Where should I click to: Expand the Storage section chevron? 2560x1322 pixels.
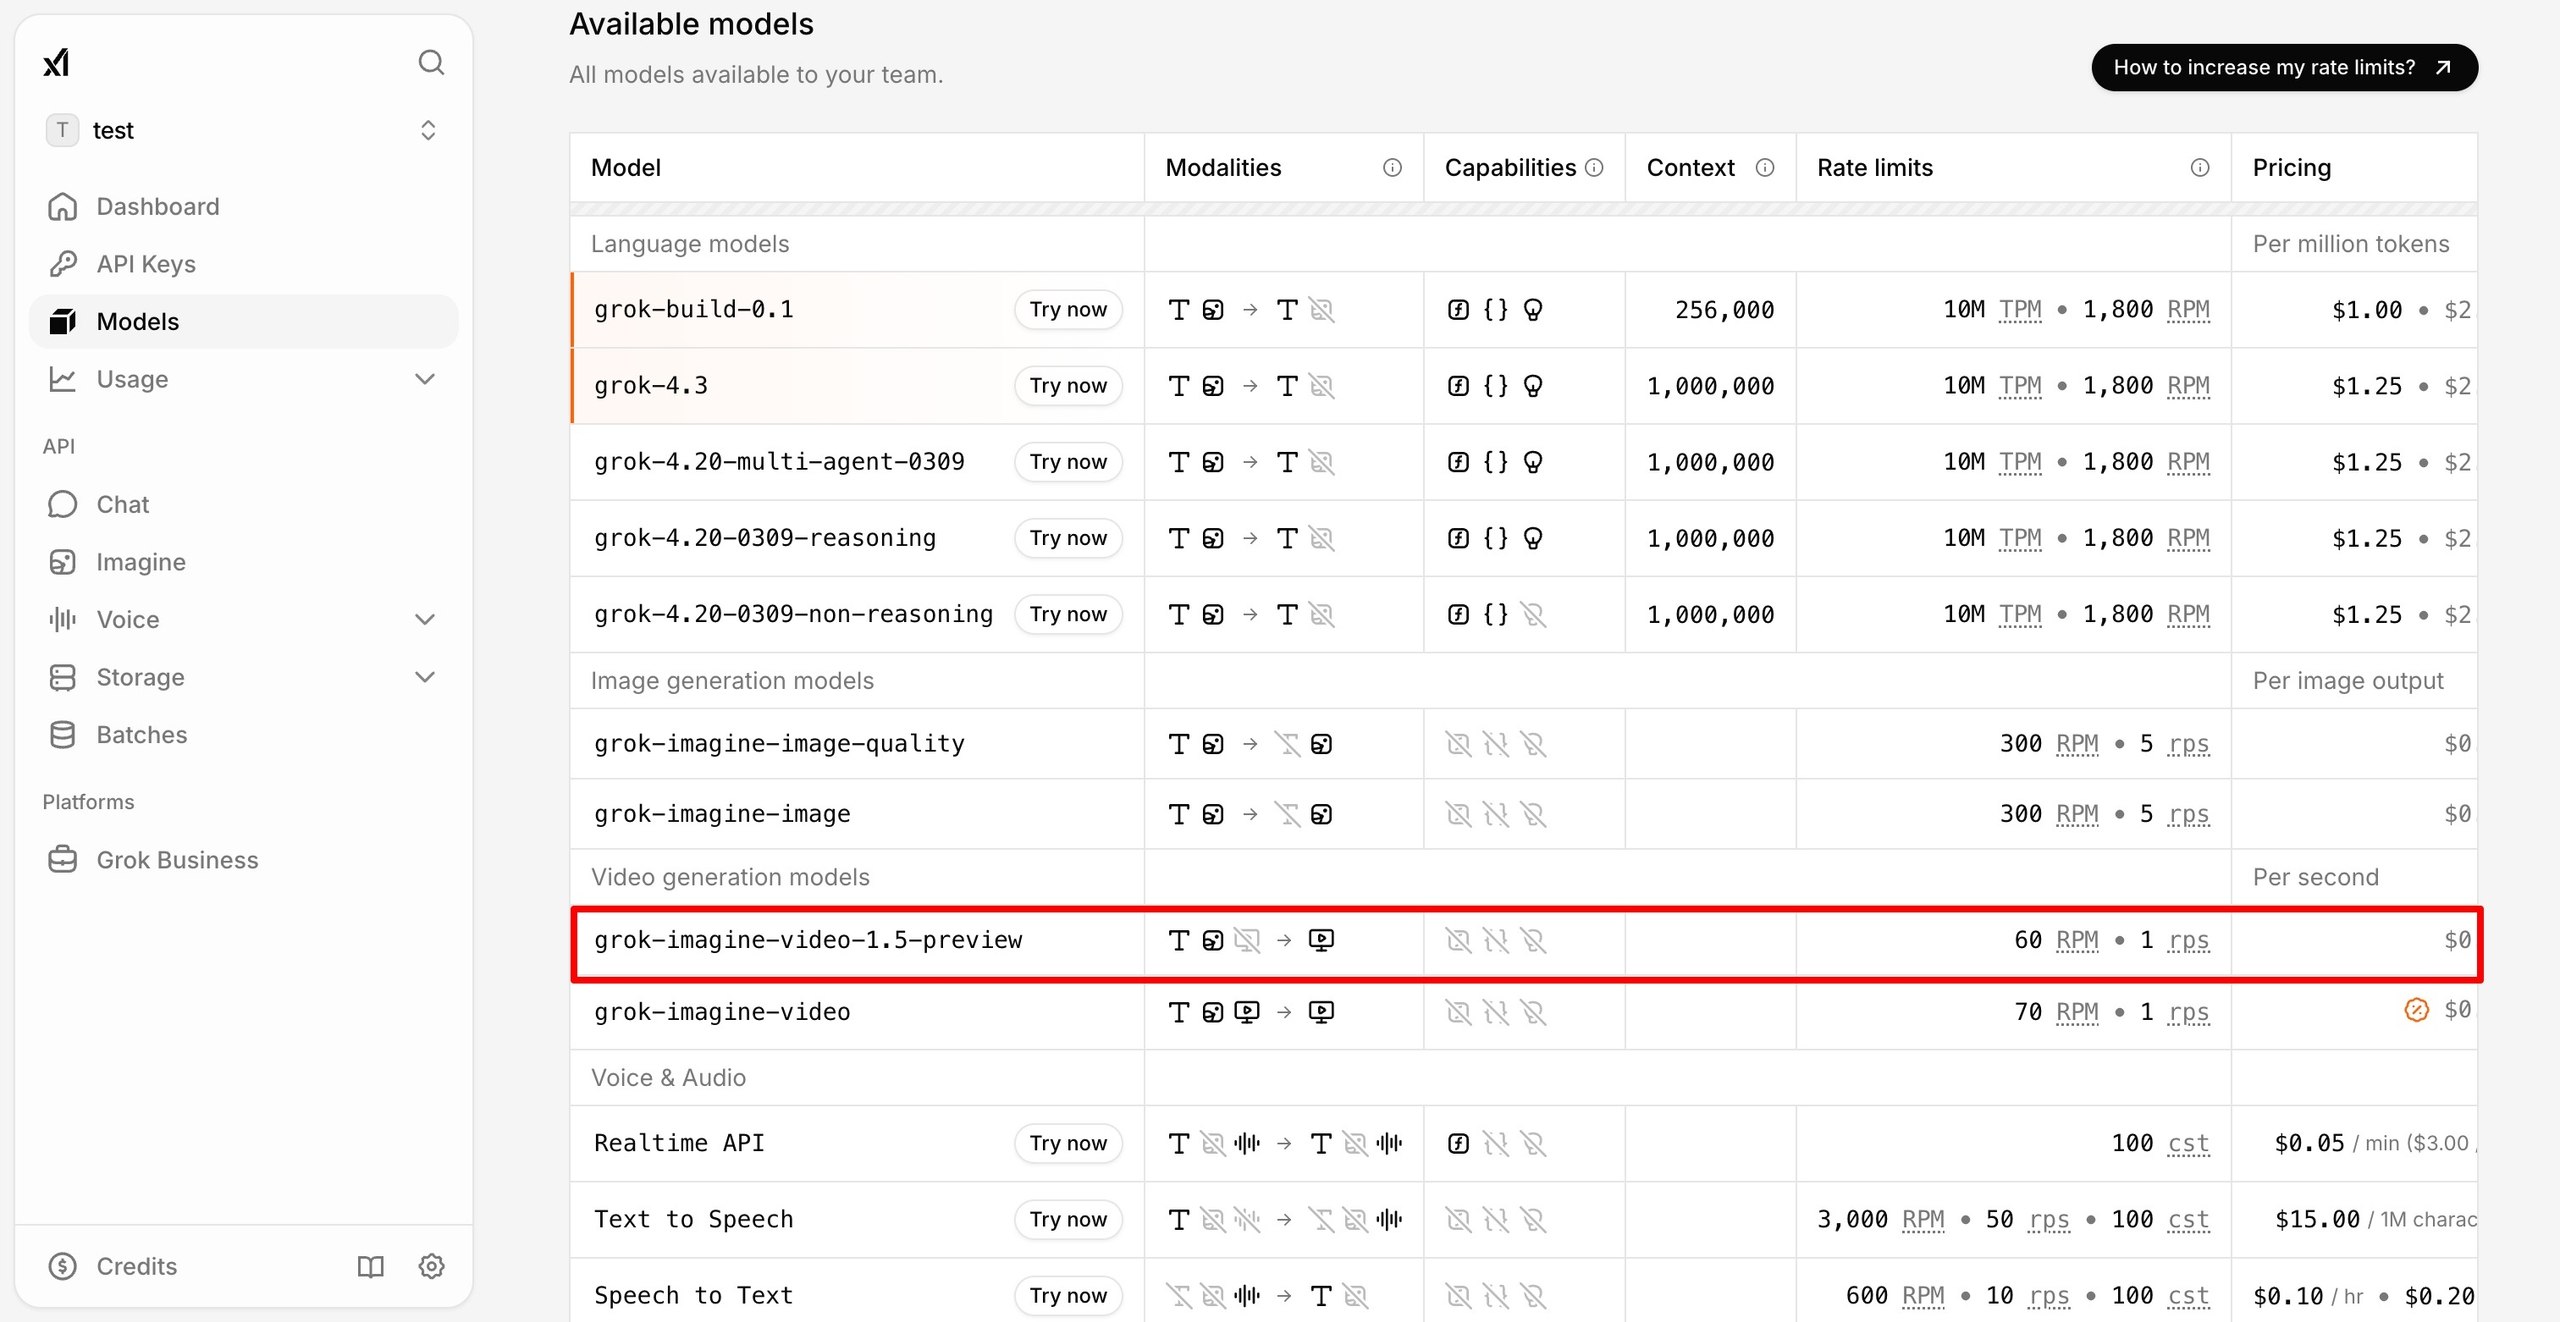(425, 677)
